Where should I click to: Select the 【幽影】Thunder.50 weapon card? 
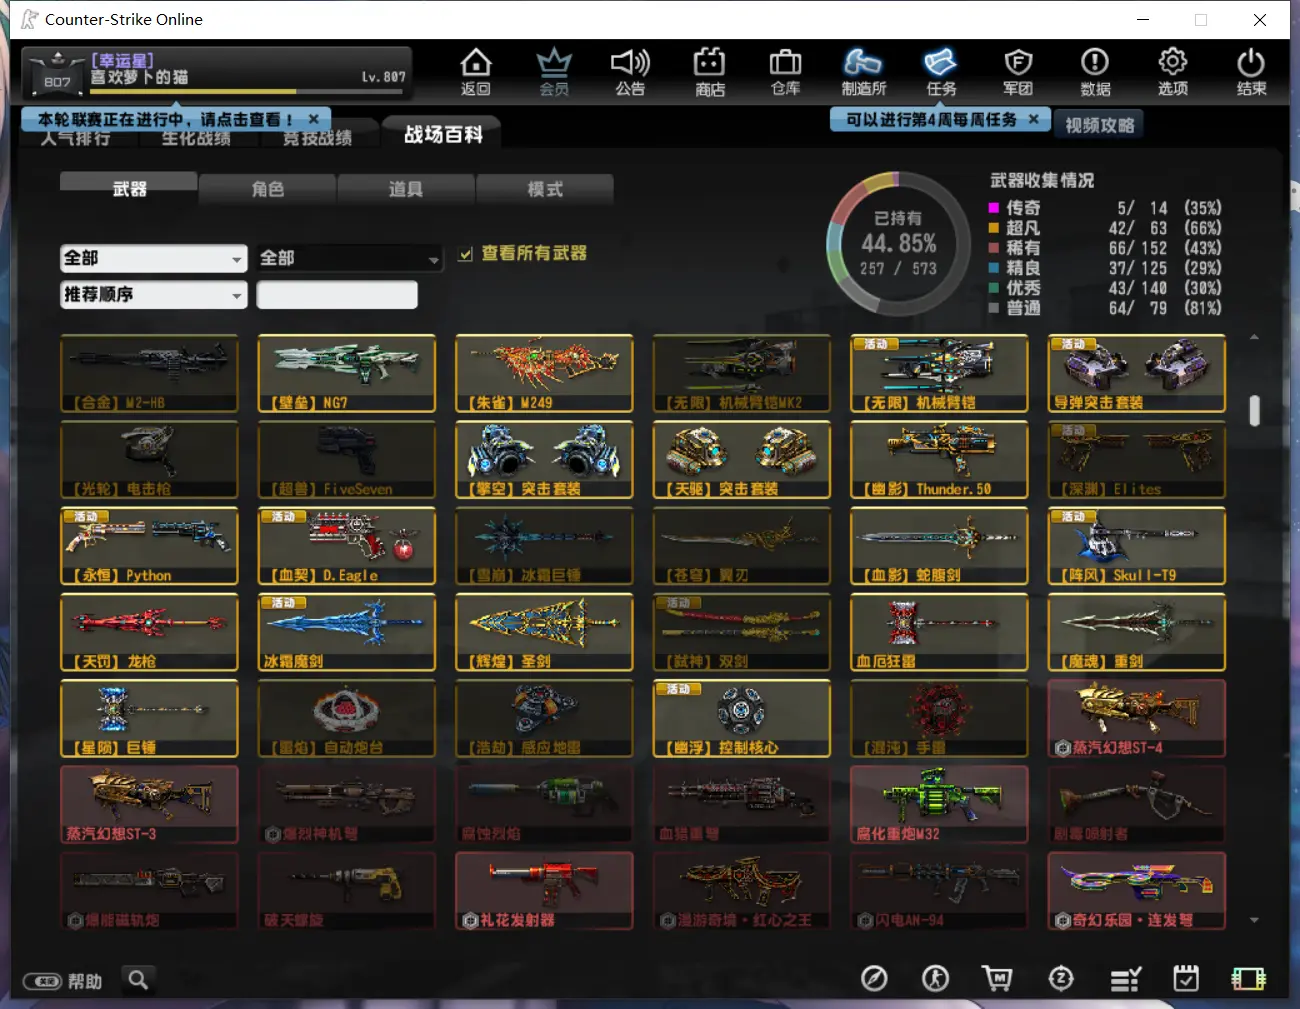(x=939, y=460)
